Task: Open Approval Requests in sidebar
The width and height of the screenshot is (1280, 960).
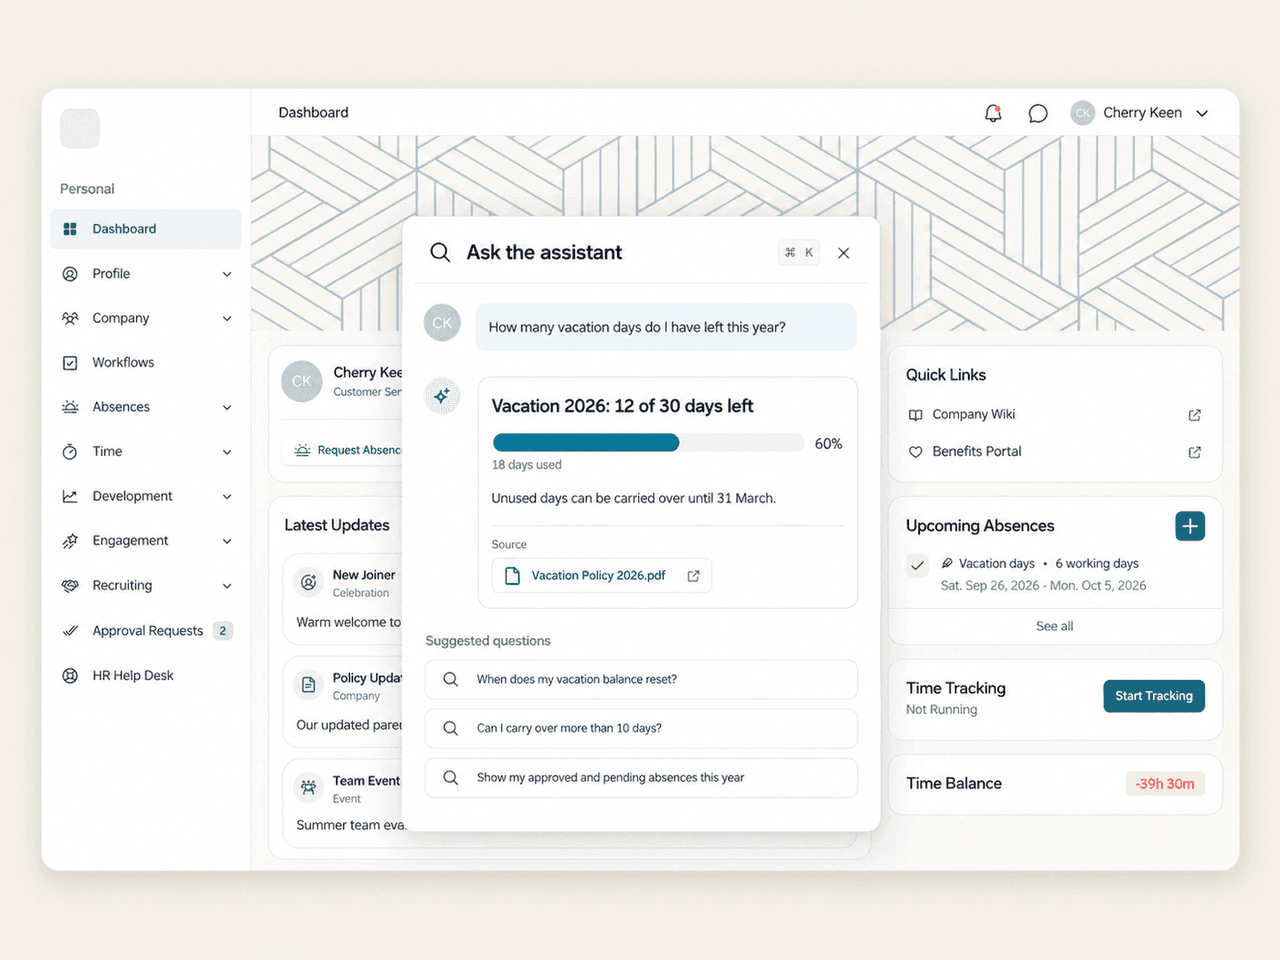Action: pyautogui.click(x=146, y=631)
